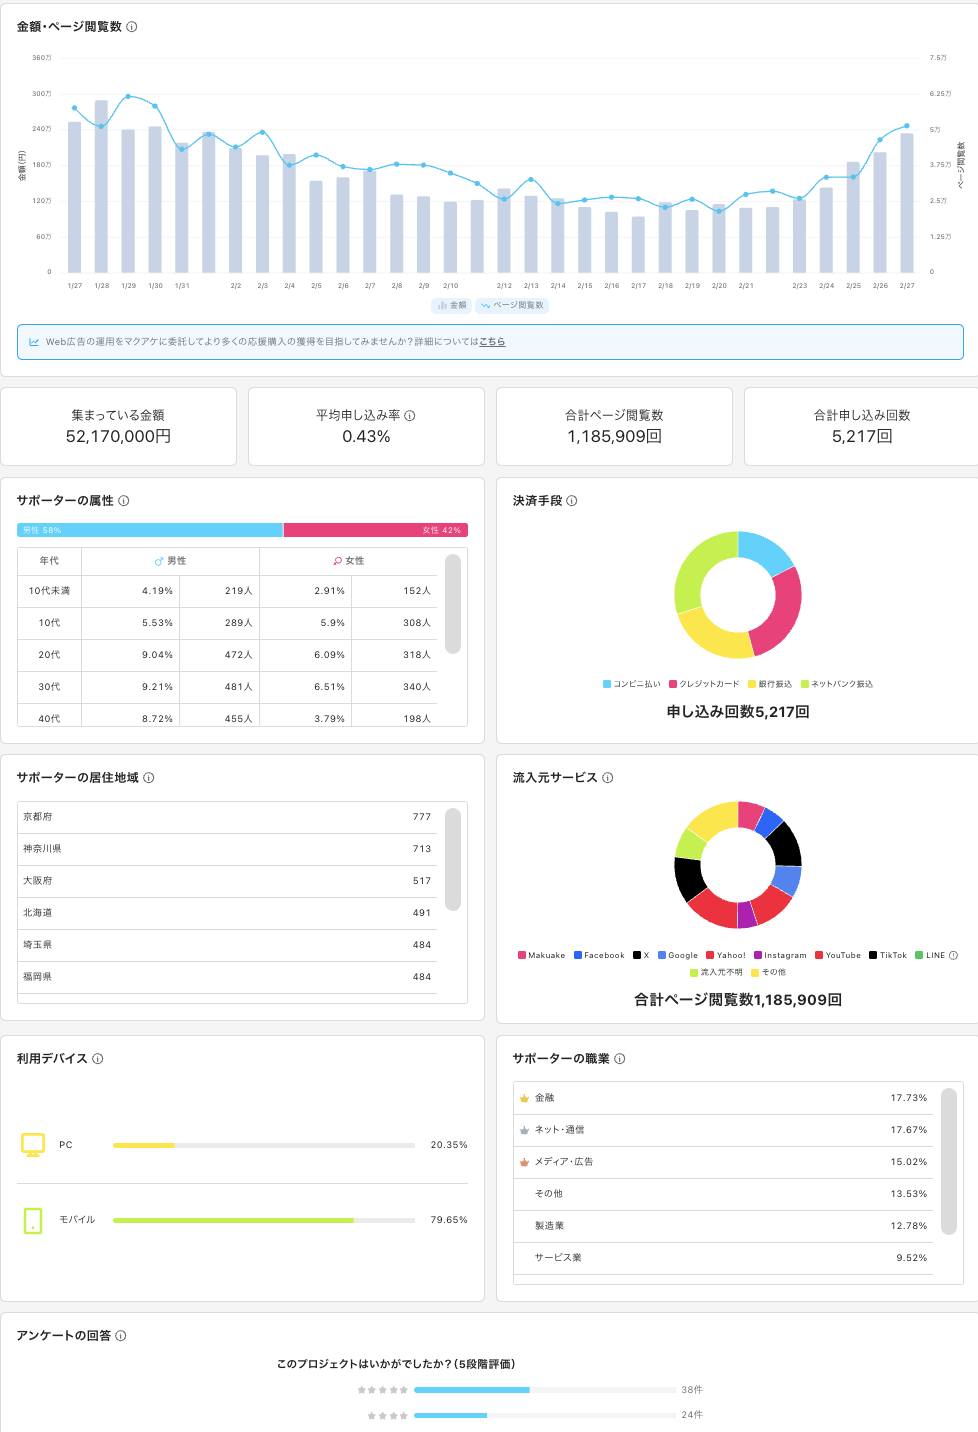Click the 合計申し込み回数 5,217回 card
The height and width of the screenshot is (1432, 978).
click(x=861, y=427)
